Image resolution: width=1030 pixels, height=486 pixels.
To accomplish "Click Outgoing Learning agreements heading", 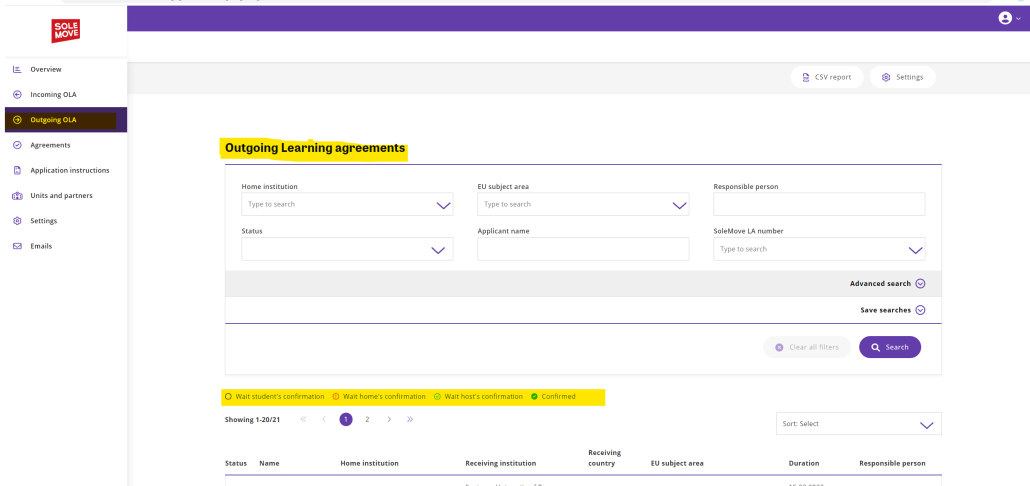I will click(x=315, y=148).
